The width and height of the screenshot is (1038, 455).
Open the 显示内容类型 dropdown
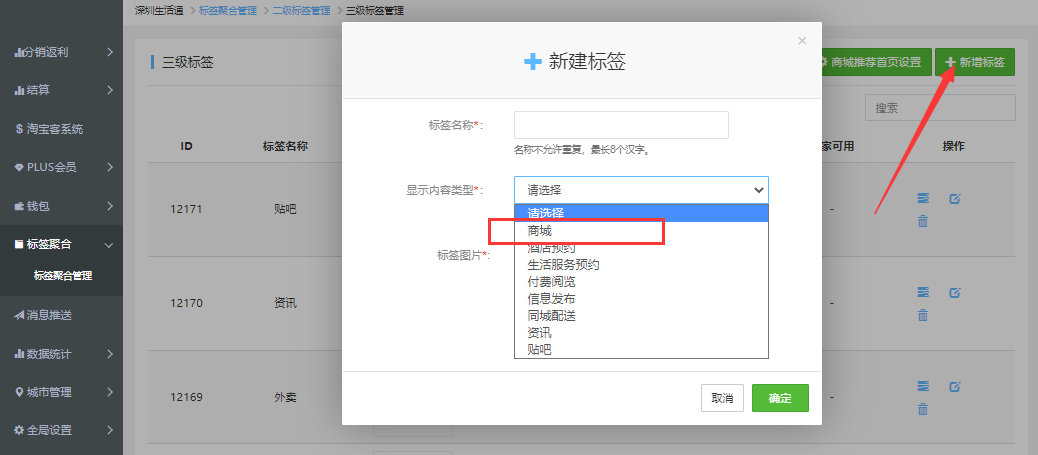click(x=641, y=189)
